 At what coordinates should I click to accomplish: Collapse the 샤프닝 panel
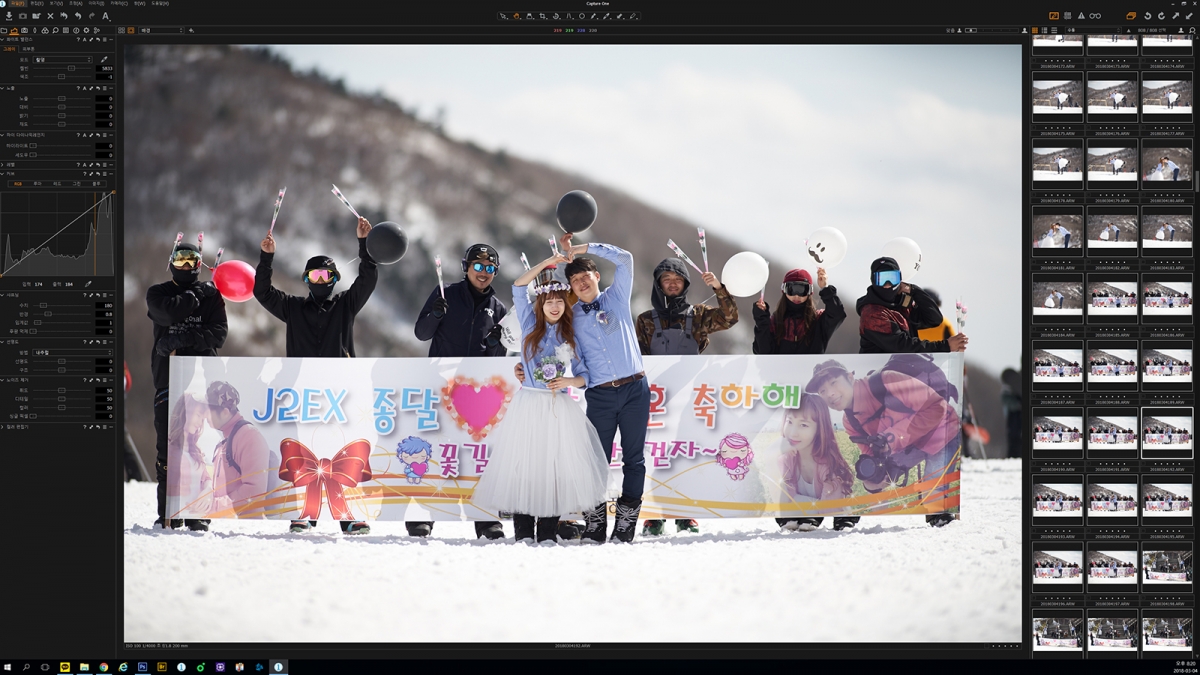(3, 295)
